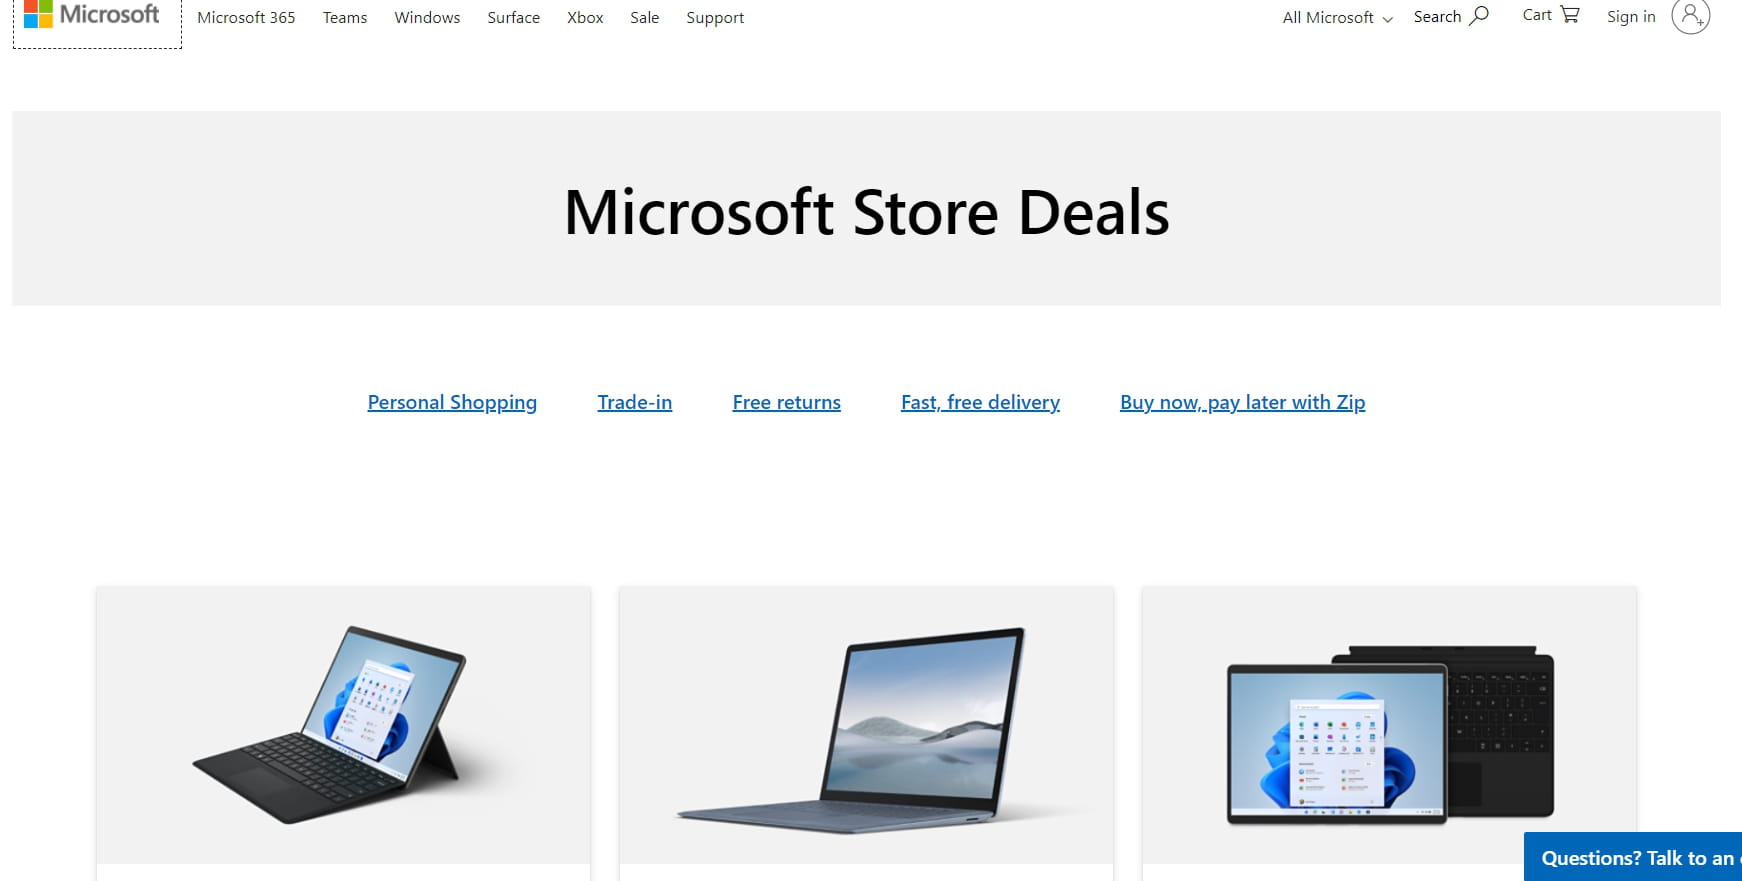The width and height of the screenshot is (1742, 881).
Task: Open the Surface navigation item
Action: (513, 17)
